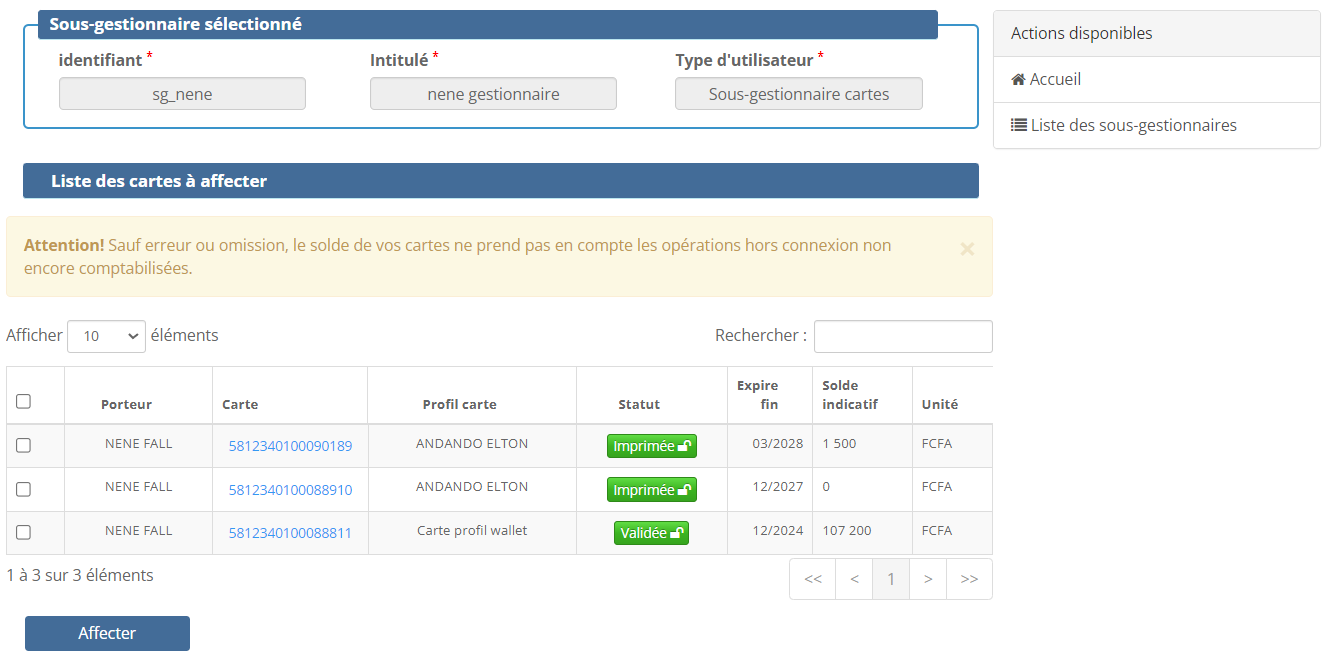The width and height of the screenshot is (1322, 656).
Task: Open the Afficher elements count dropdown
Action: pos(106,337)
